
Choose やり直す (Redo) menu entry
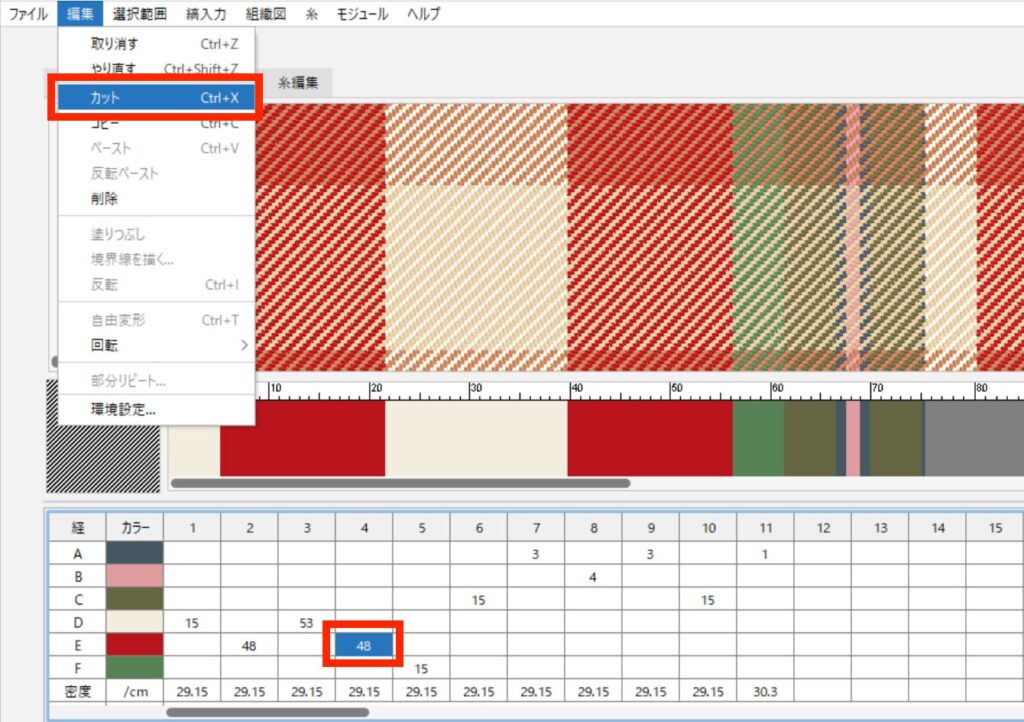[x=157, y=68]
